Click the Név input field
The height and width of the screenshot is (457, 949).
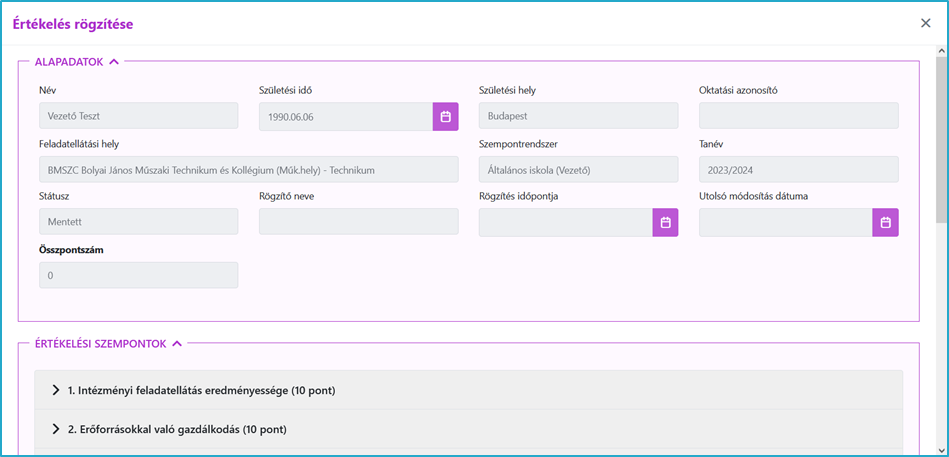(x=139, y=116)
